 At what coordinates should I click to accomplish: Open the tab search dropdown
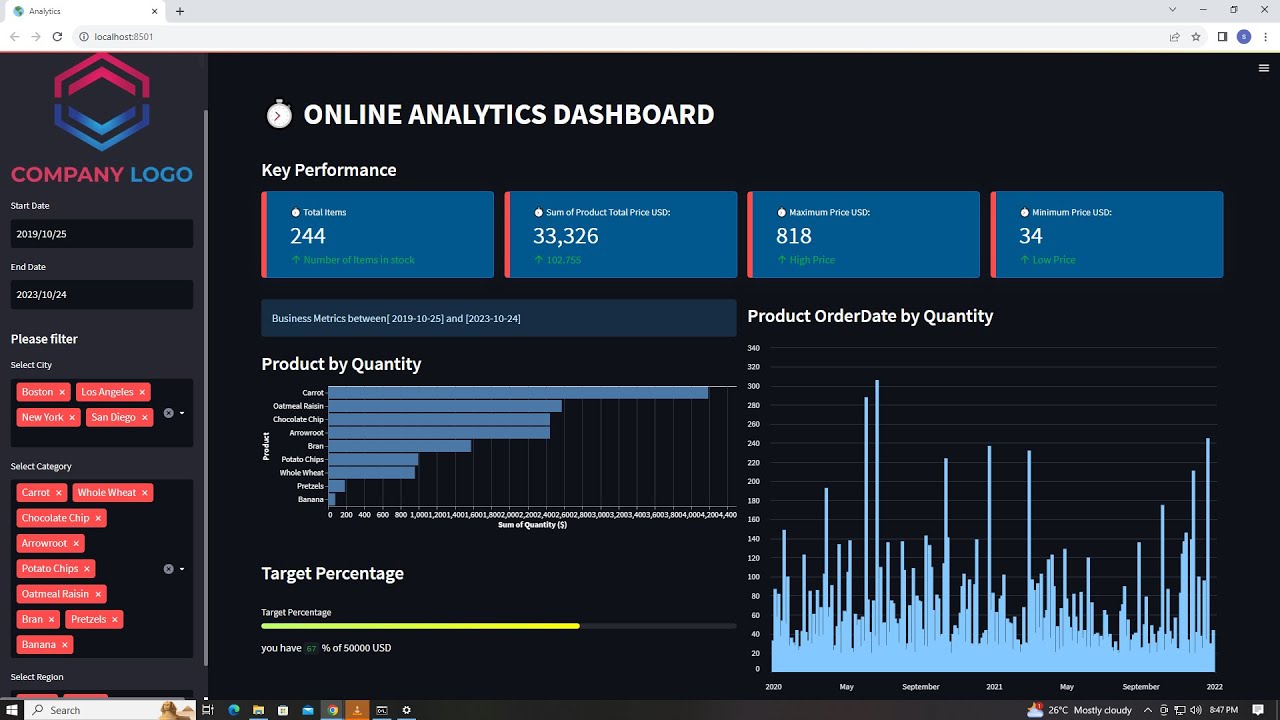point(1173,10)
